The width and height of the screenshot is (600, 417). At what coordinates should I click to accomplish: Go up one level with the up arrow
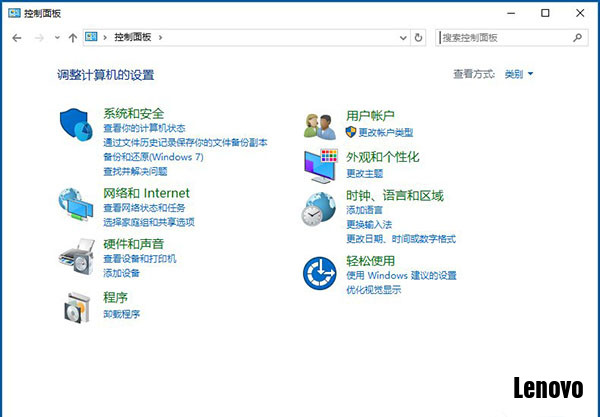click(73, 37)
